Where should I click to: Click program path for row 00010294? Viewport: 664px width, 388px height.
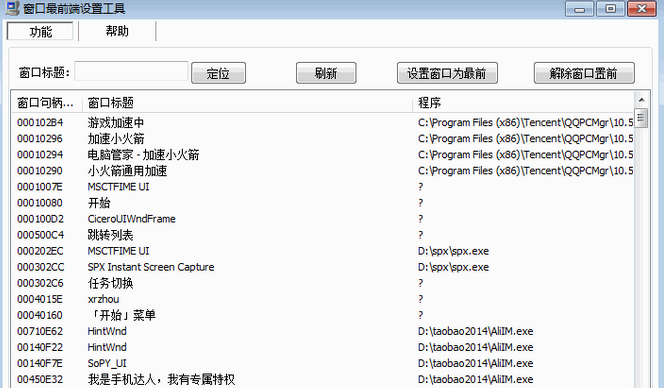click(x=526, y=155)
